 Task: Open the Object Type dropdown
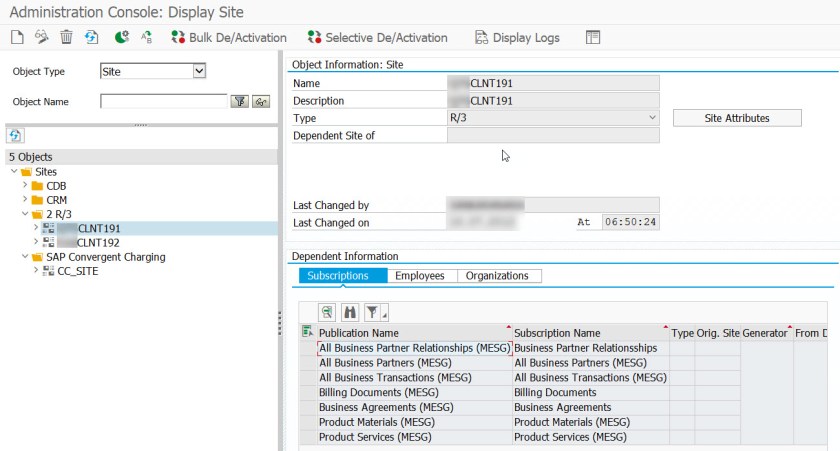[199, 71]
